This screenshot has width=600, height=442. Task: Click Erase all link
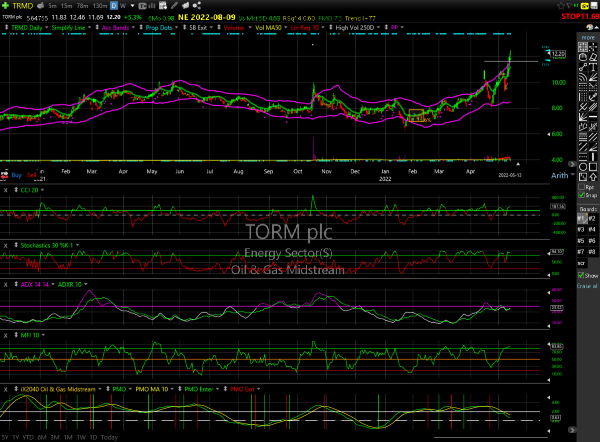[587, 286]
